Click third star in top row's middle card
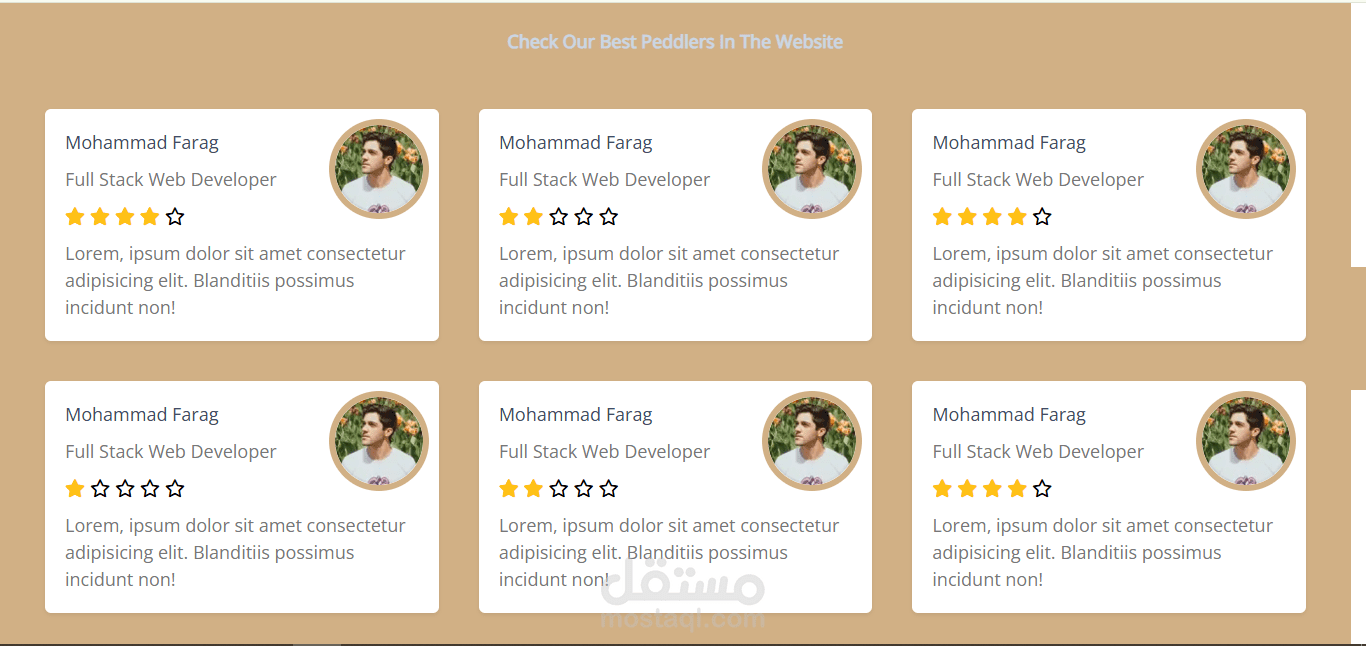1366x646 pixels. click(559, 217)
